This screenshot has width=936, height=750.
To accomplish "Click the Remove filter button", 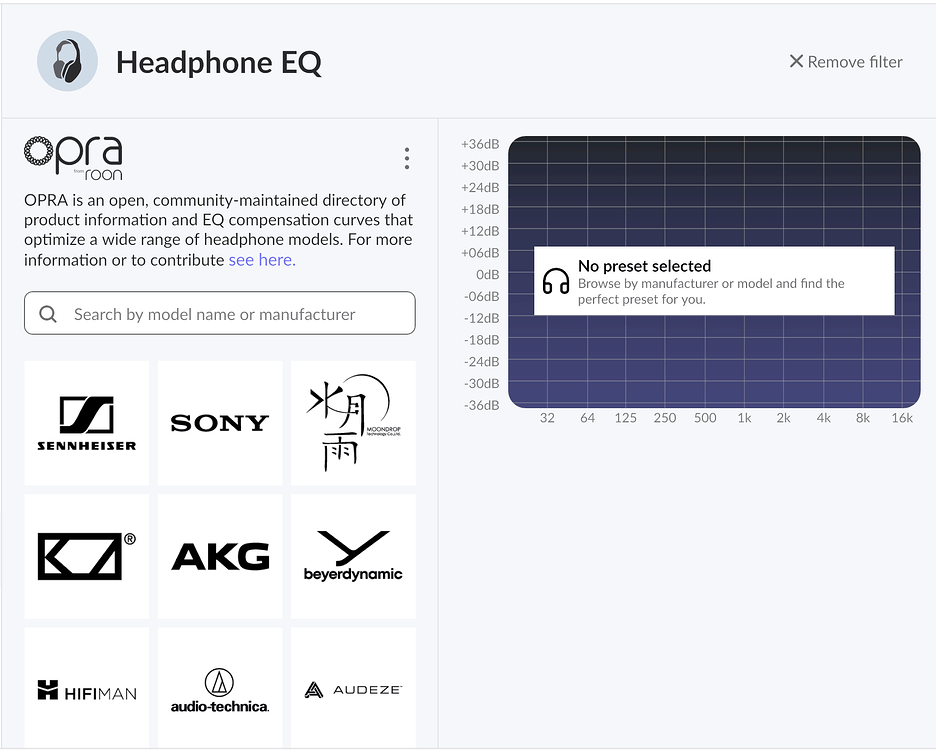I will 845,62.
